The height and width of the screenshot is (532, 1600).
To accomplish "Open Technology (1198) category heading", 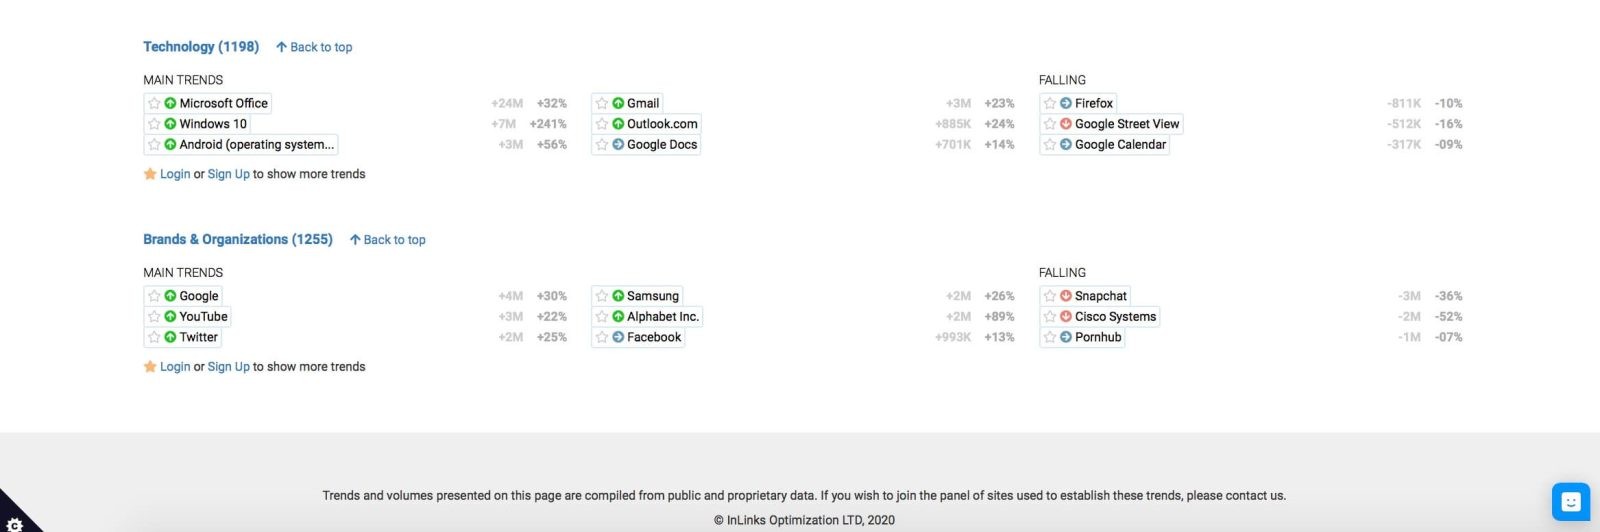I will click(201, 47).
